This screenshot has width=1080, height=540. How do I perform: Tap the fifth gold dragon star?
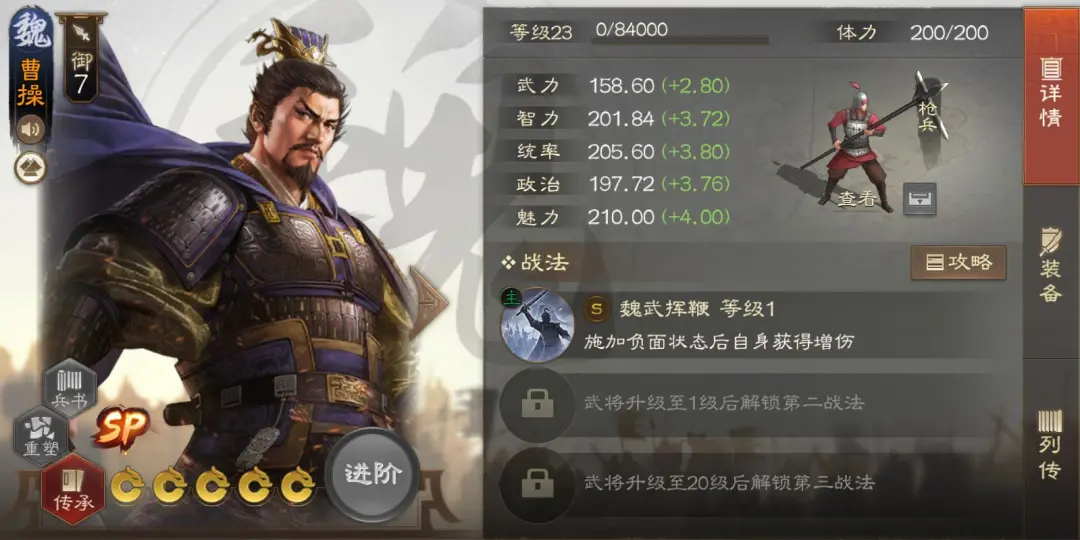click(x=298, y=485)
